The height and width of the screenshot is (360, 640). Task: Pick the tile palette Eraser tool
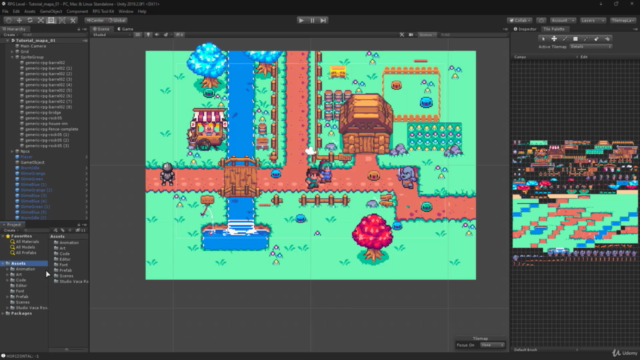(596, 39)
